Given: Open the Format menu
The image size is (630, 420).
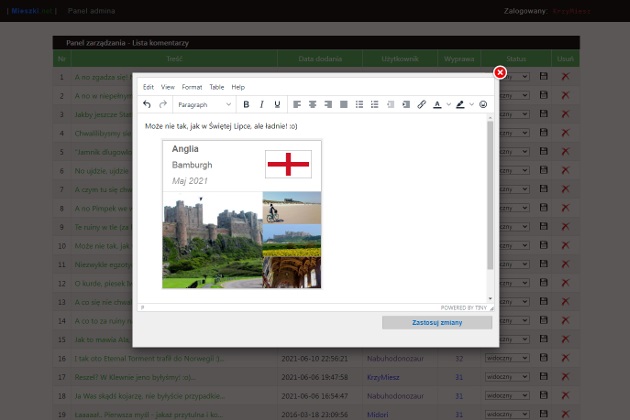Looking at the screenshot, I should tap(191, 87).
